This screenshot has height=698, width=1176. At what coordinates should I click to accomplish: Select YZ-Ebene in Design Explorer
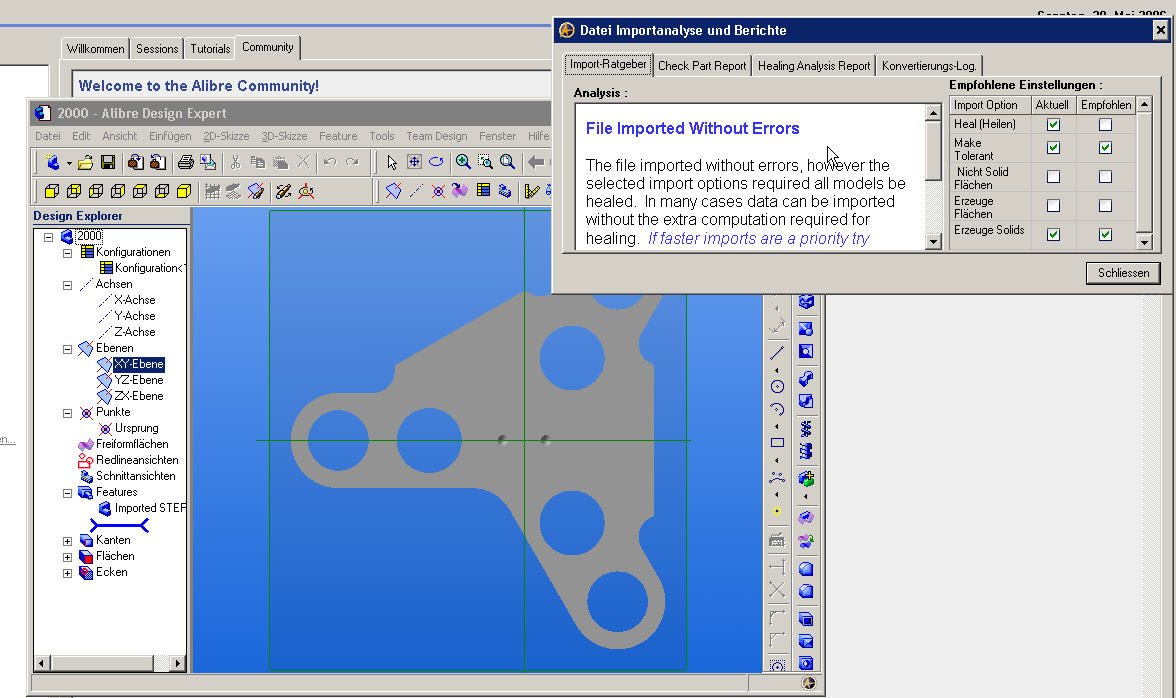point(139,380)
